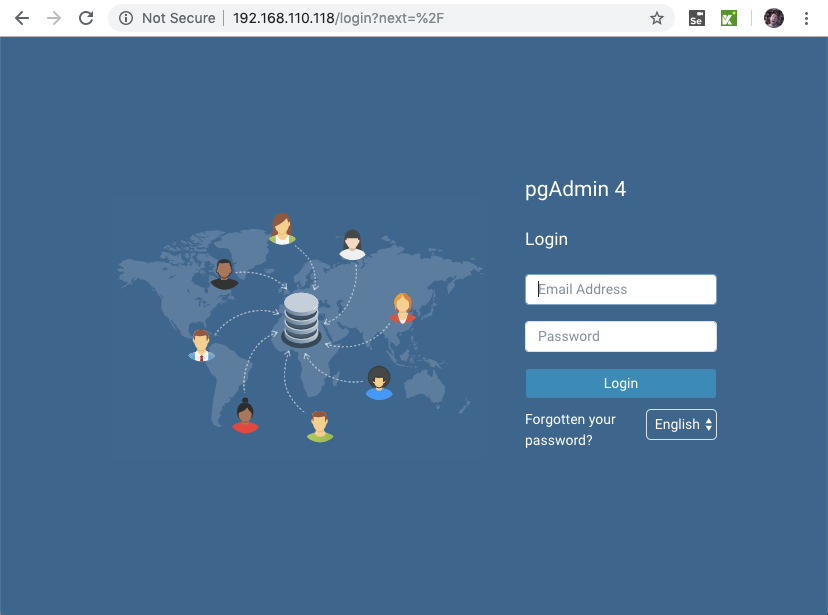
Task: Click the Not Secure label
Action: (178, 18)
